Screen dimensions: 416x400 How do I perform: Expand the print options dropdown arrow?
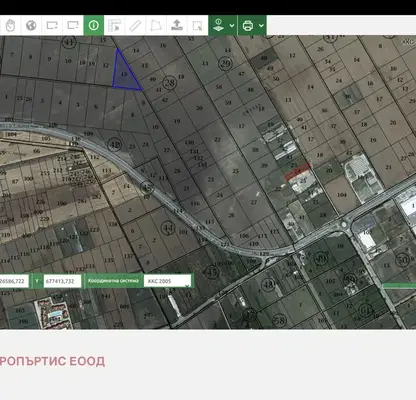point(261,26)
